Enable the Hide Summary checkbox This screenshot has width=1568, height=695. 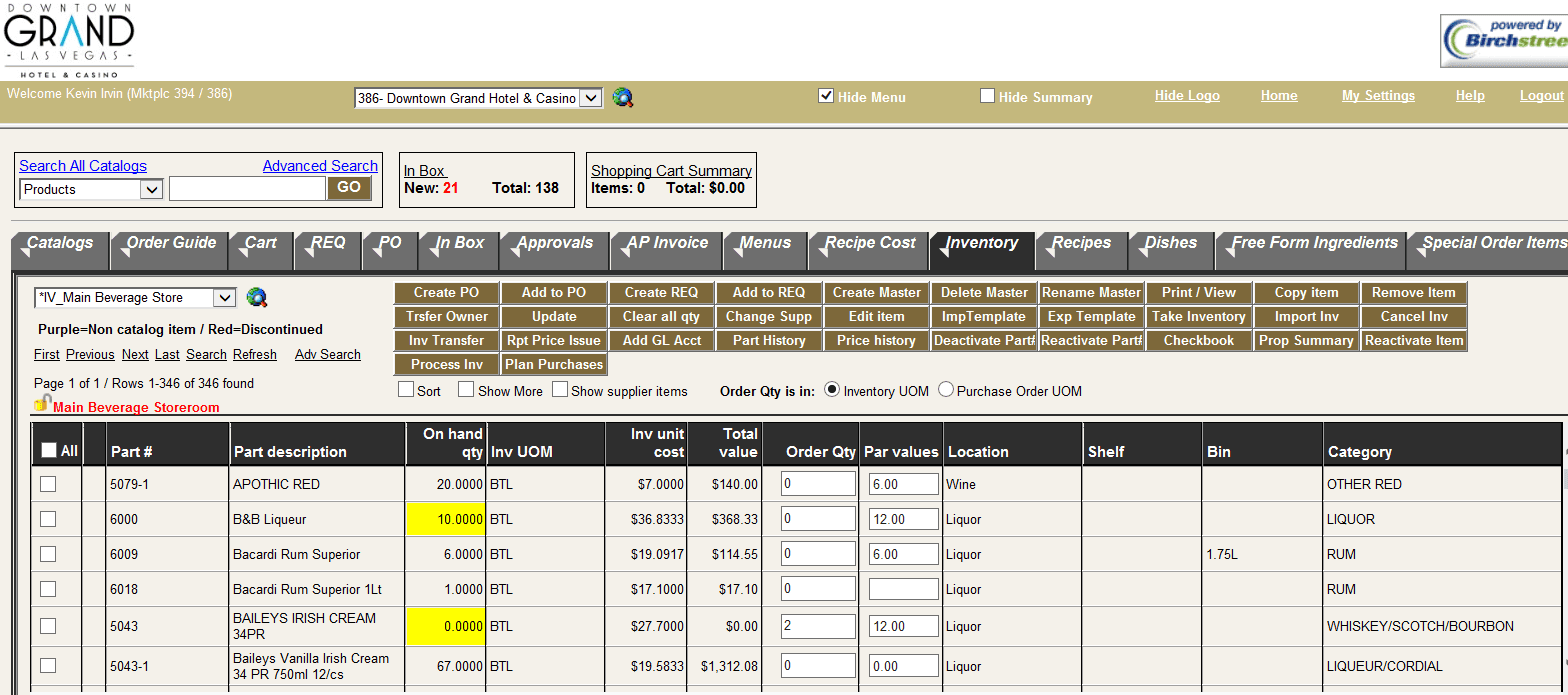click(987, 96)
